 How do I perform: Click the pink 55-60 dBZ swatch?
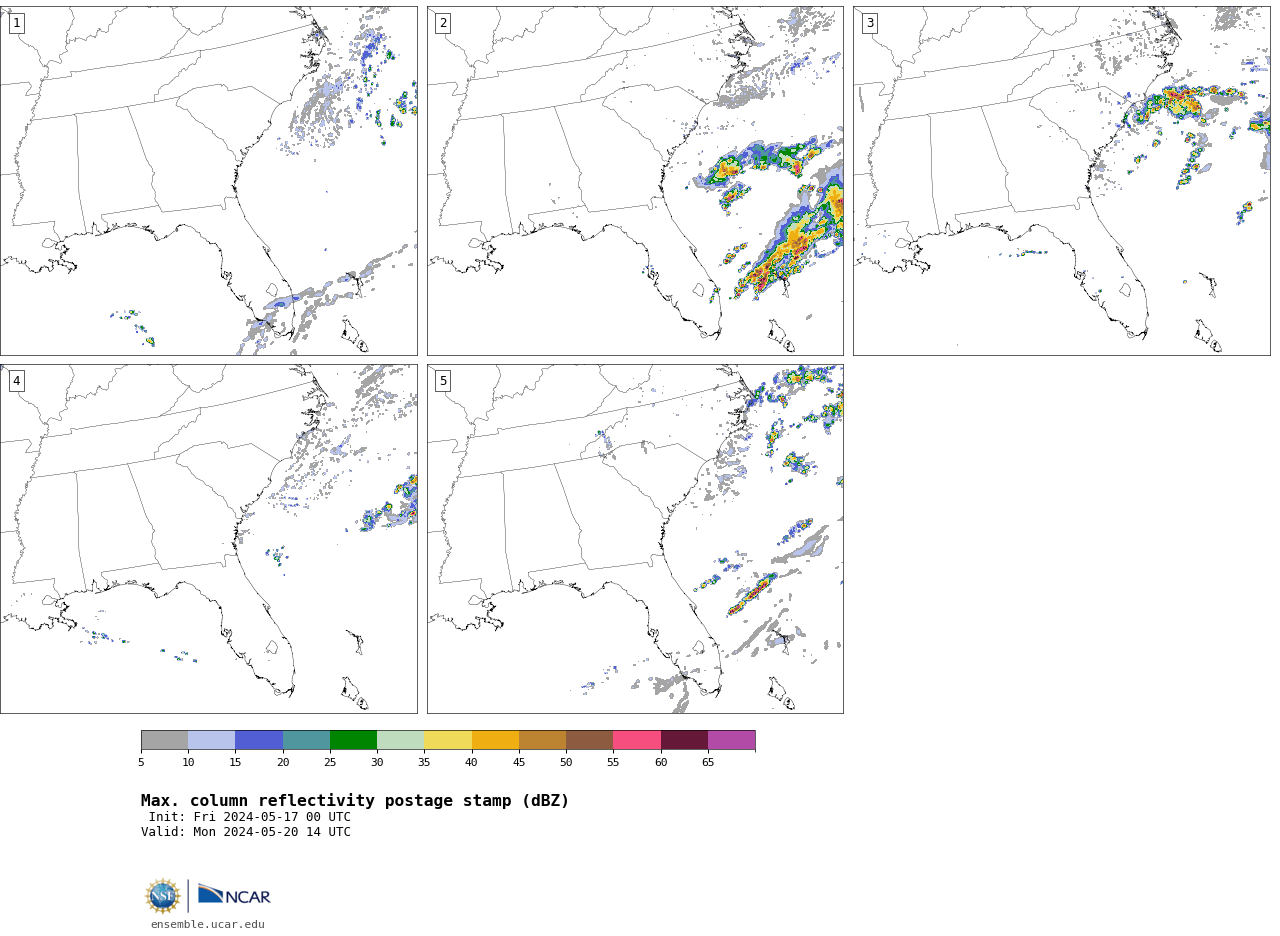tap(637, 740)
